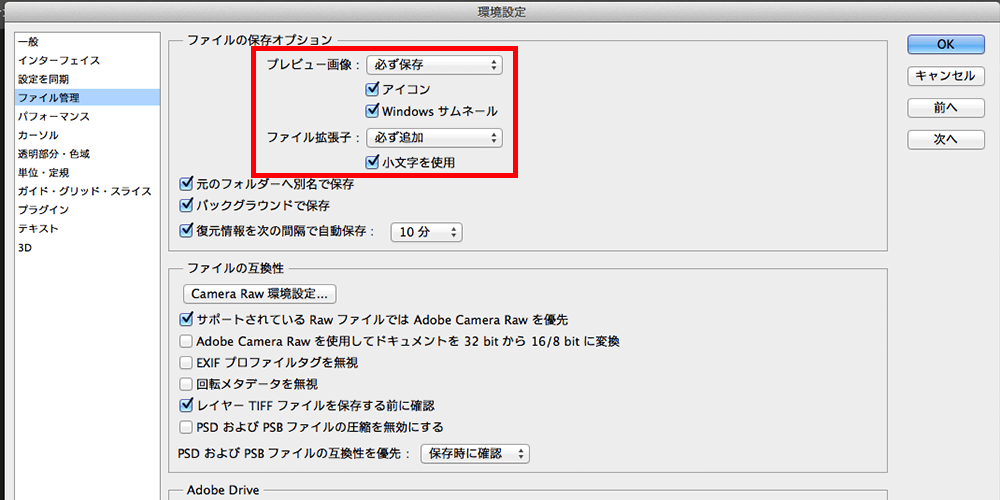This screenshot has height=500, width=1000.
Task: Select the ファイル管理 category
Action: [87, 98]
